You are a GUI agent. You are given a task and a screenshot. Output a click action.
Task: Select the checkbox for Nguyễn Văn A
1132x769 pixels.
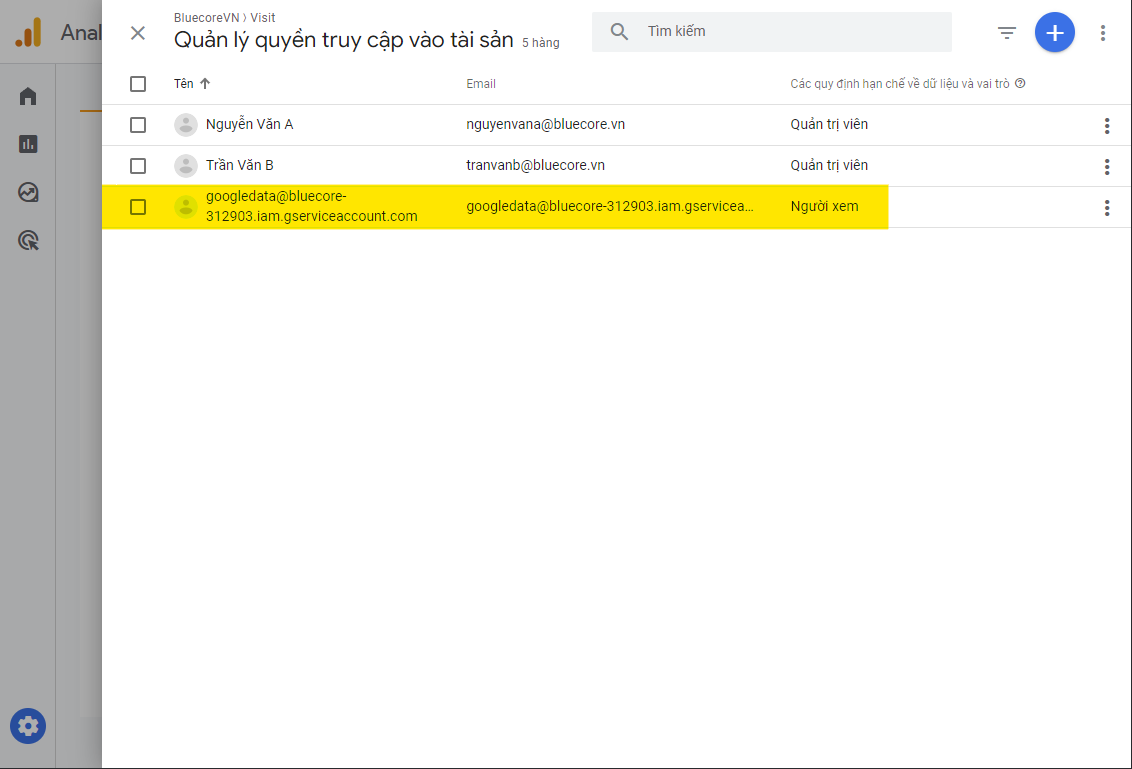pyautogui.click(x=138, y=125)
